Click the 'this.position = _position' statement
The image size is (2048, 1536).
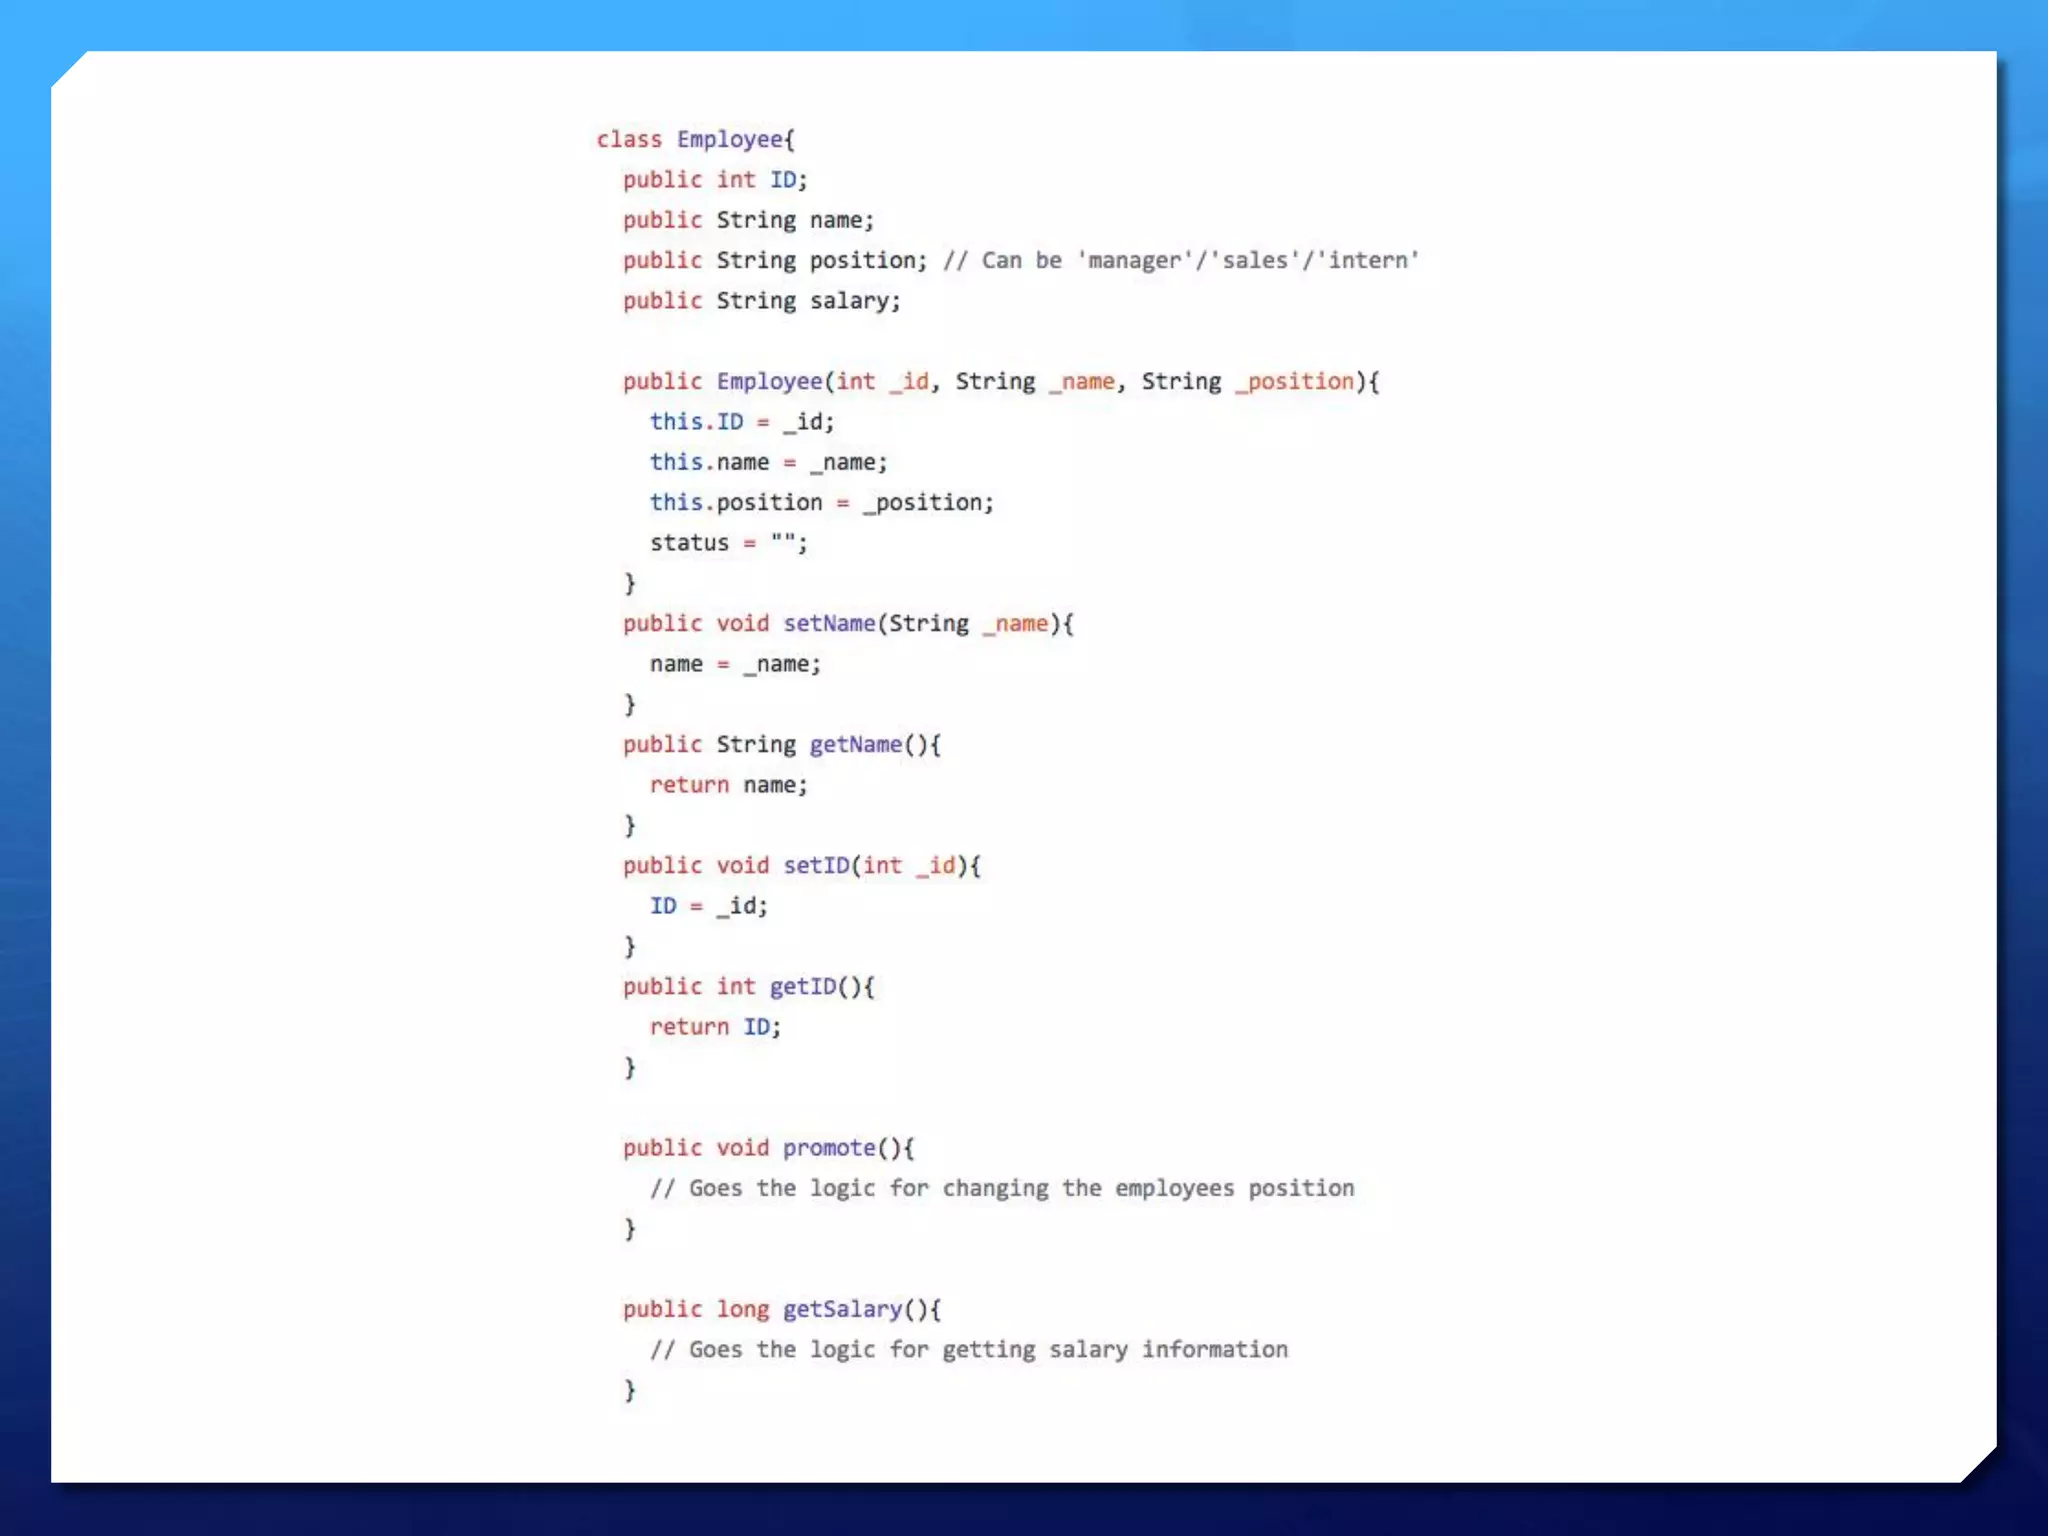(x=821, y=502)
